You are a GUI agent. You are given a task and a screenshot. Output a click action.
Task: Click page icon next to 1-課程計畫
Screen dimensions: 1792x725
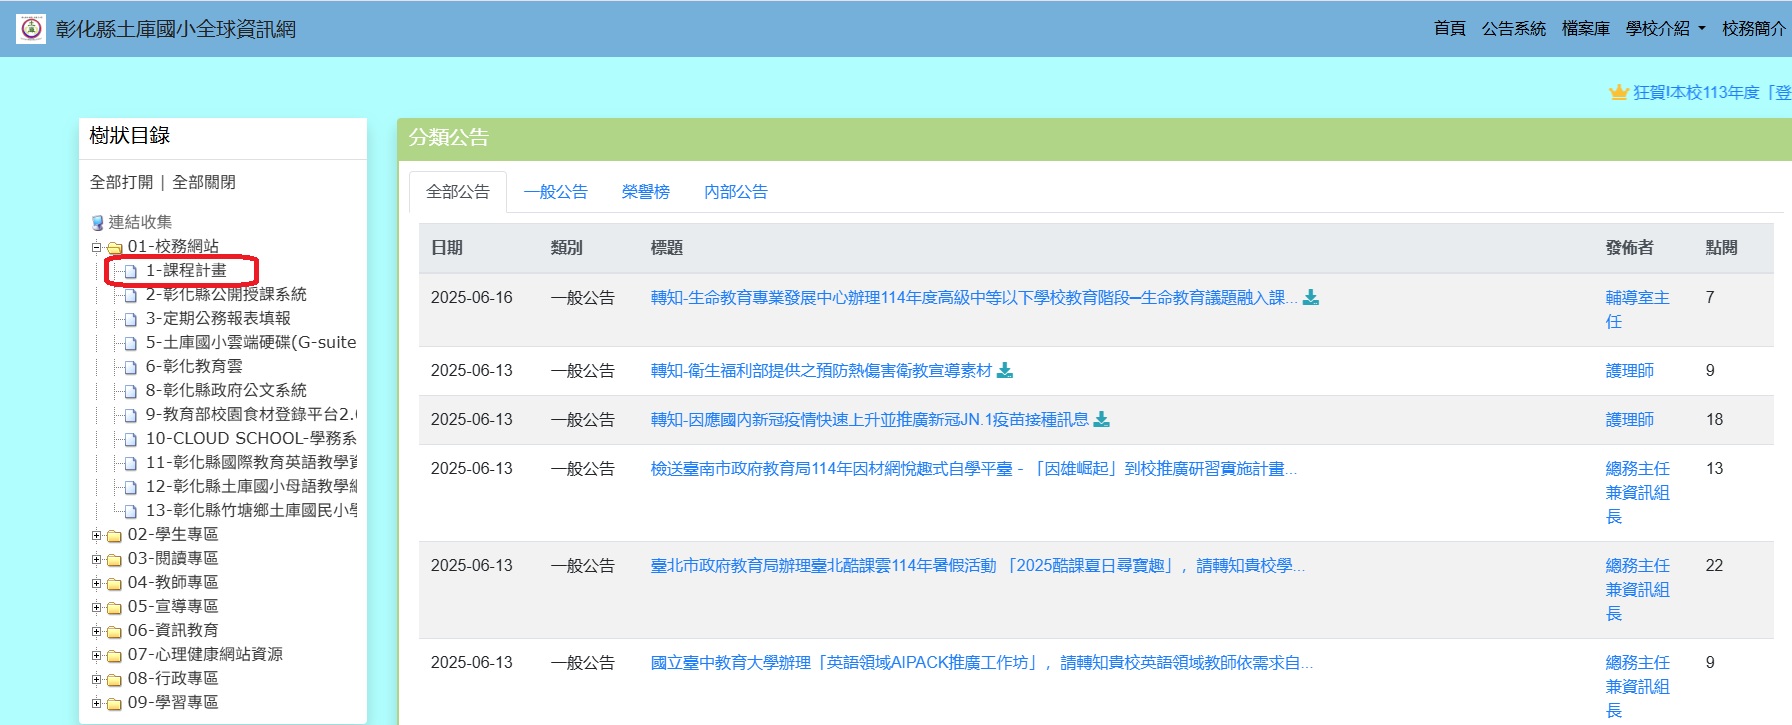pos(130,271)
